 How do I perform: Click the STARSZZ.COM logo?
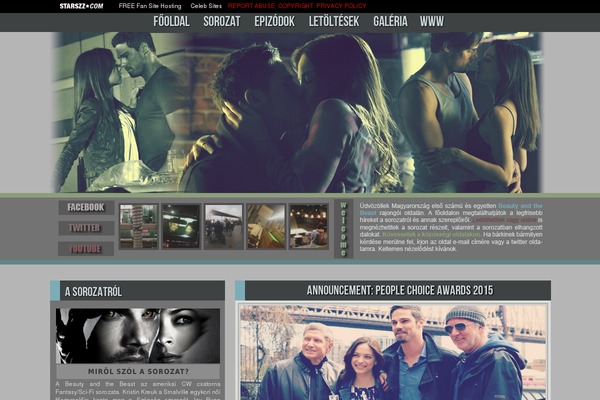(81, 6)
